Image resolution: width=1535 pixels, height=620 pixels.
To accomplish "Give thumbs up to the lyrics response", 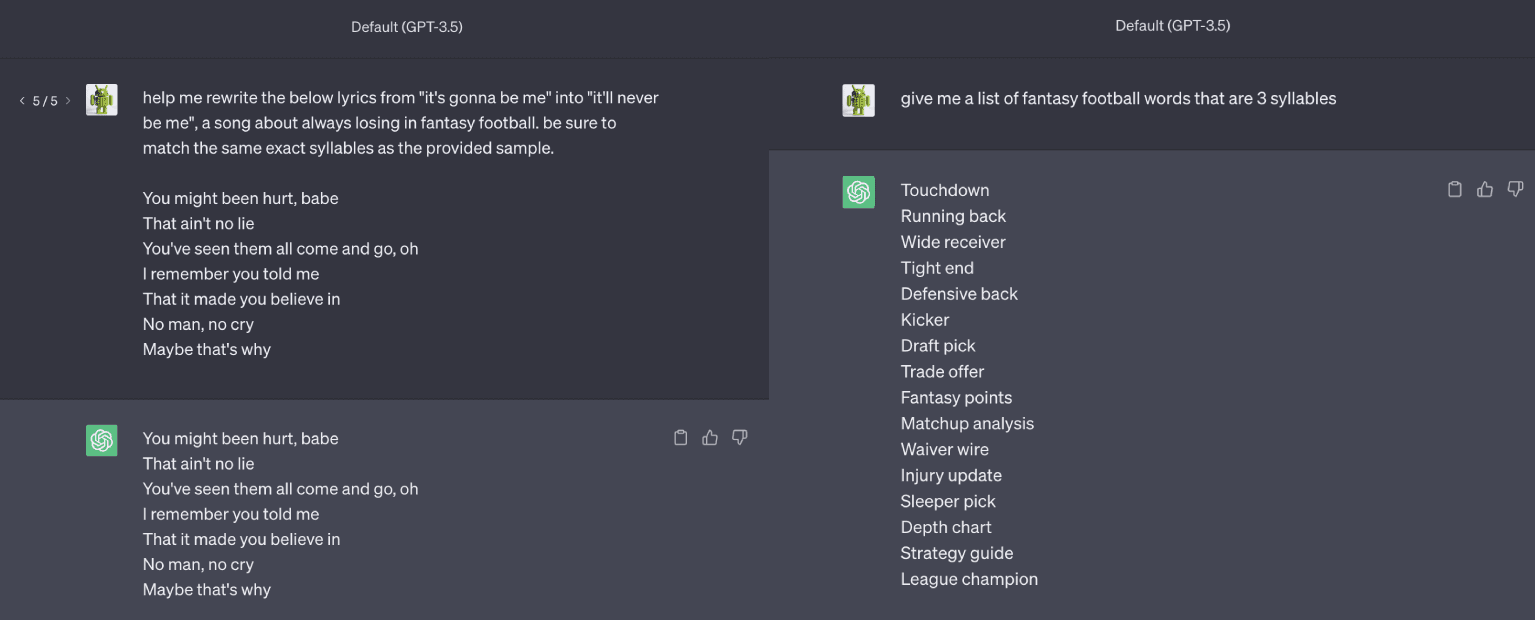I will tap(710, 438).
